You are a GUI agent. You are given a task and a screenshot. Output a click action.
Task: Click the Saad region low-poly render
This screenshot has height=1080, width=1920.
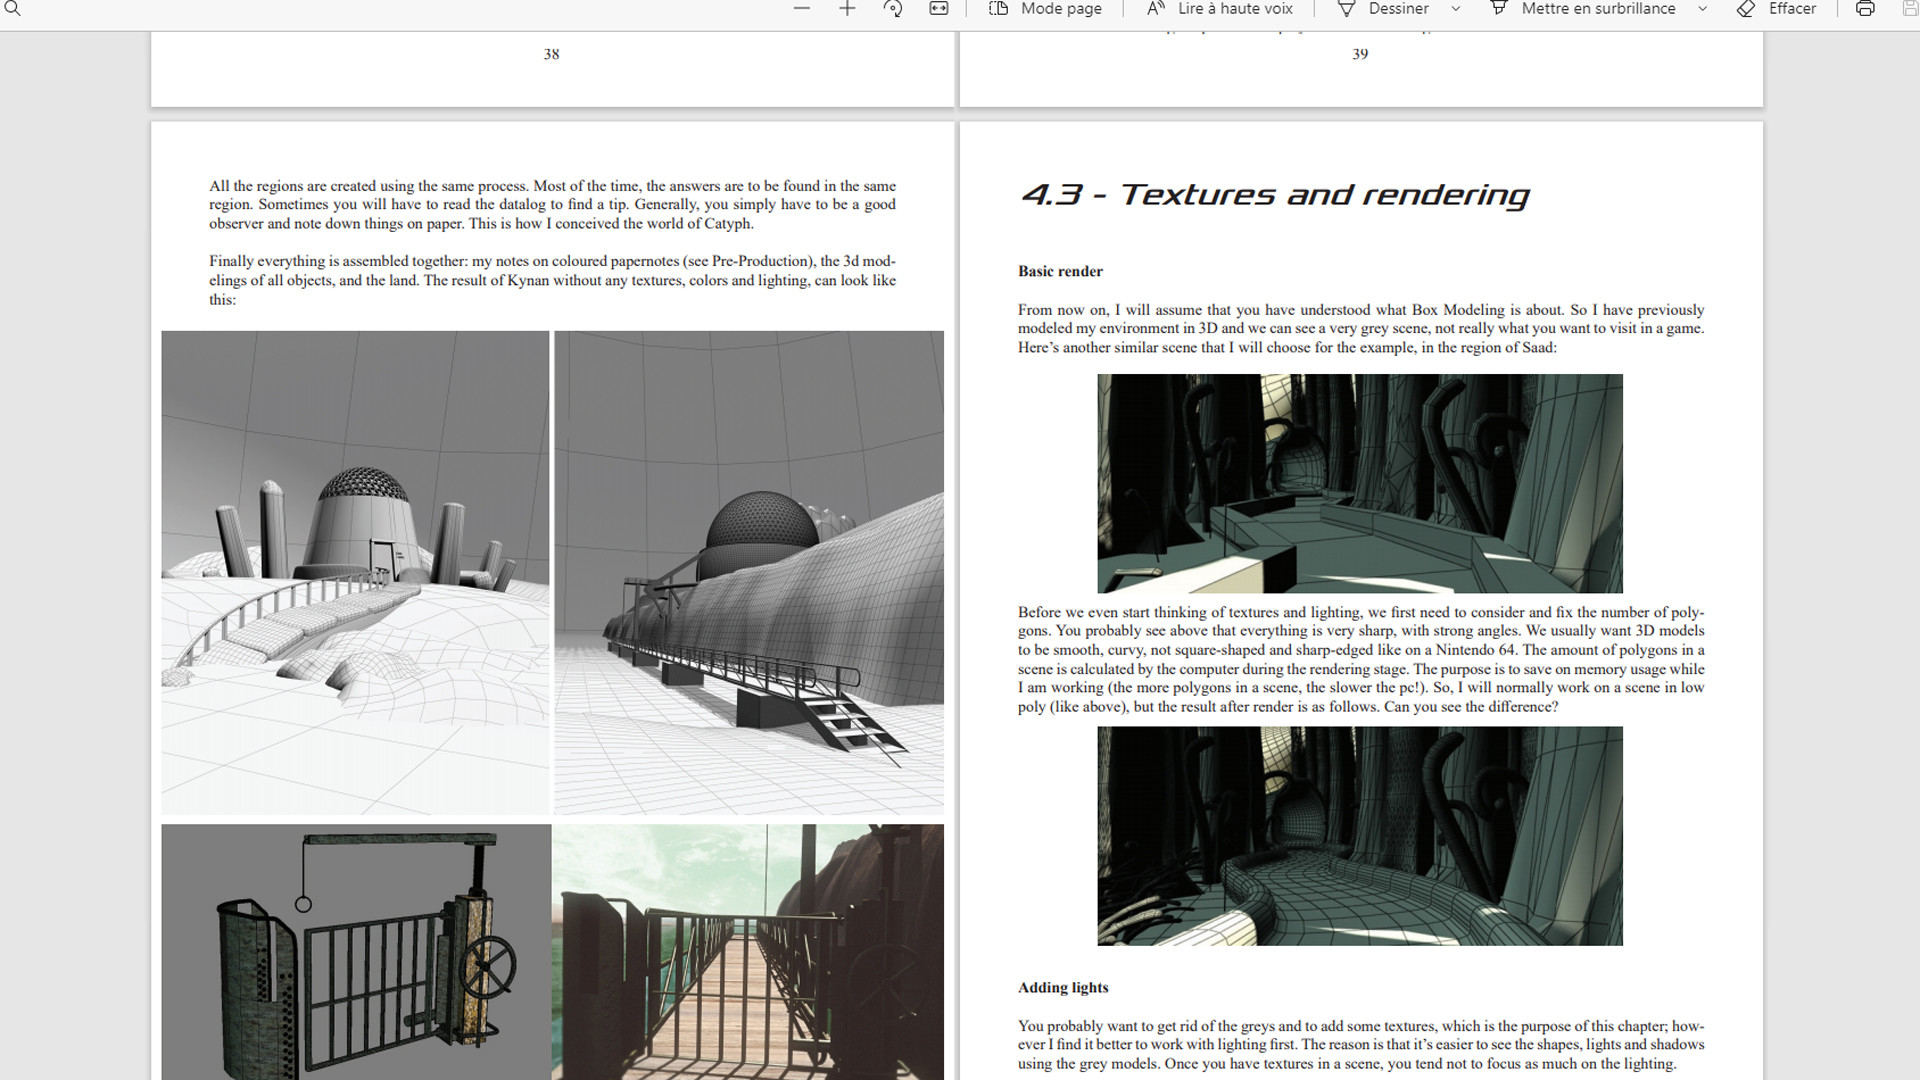click(x=1359, y=483)
